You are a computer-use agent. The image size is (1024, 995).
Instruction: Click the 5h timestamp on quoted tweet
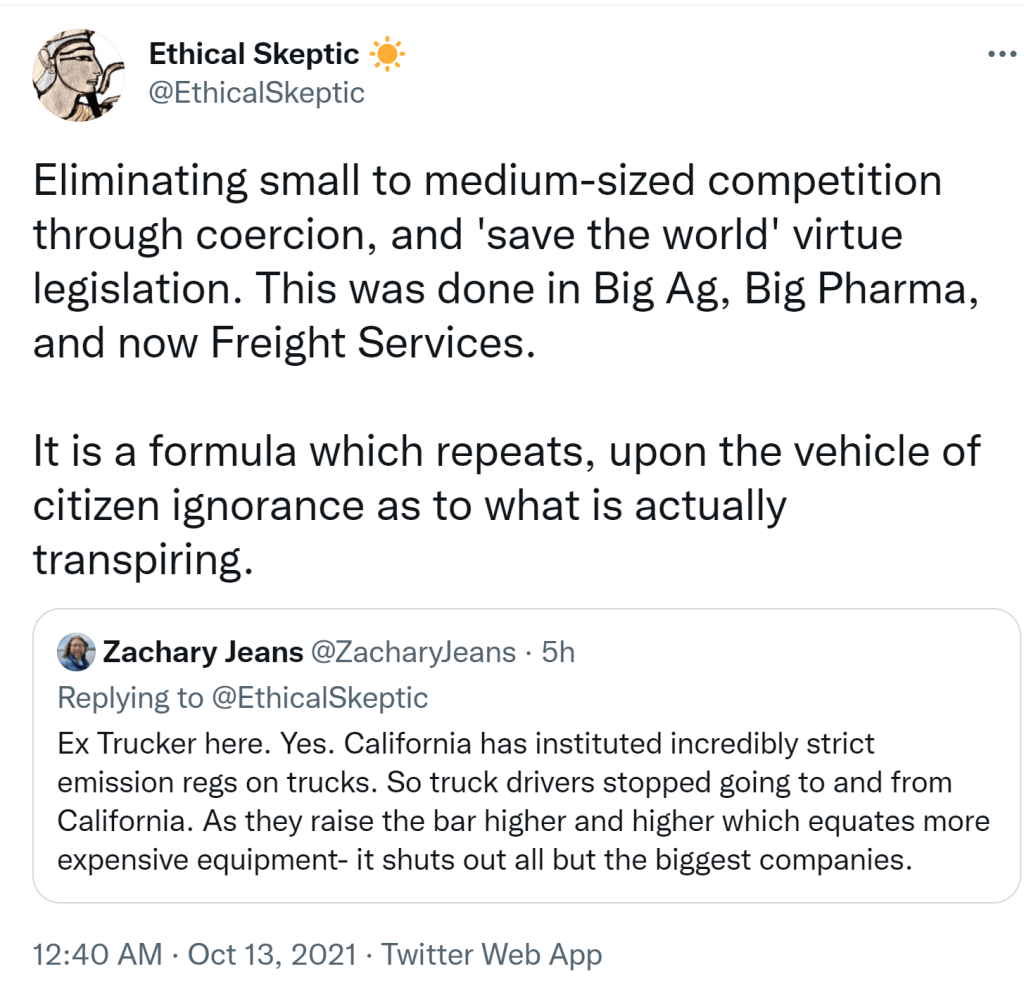click(558, 653)
